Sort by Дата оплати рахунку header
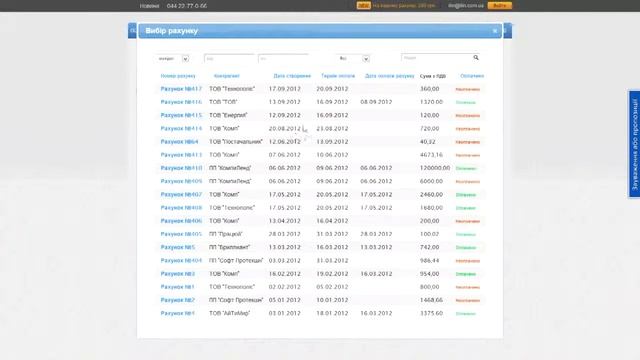Image resolution: width=640 pixels, height=360 pixels. coord(389,76)
